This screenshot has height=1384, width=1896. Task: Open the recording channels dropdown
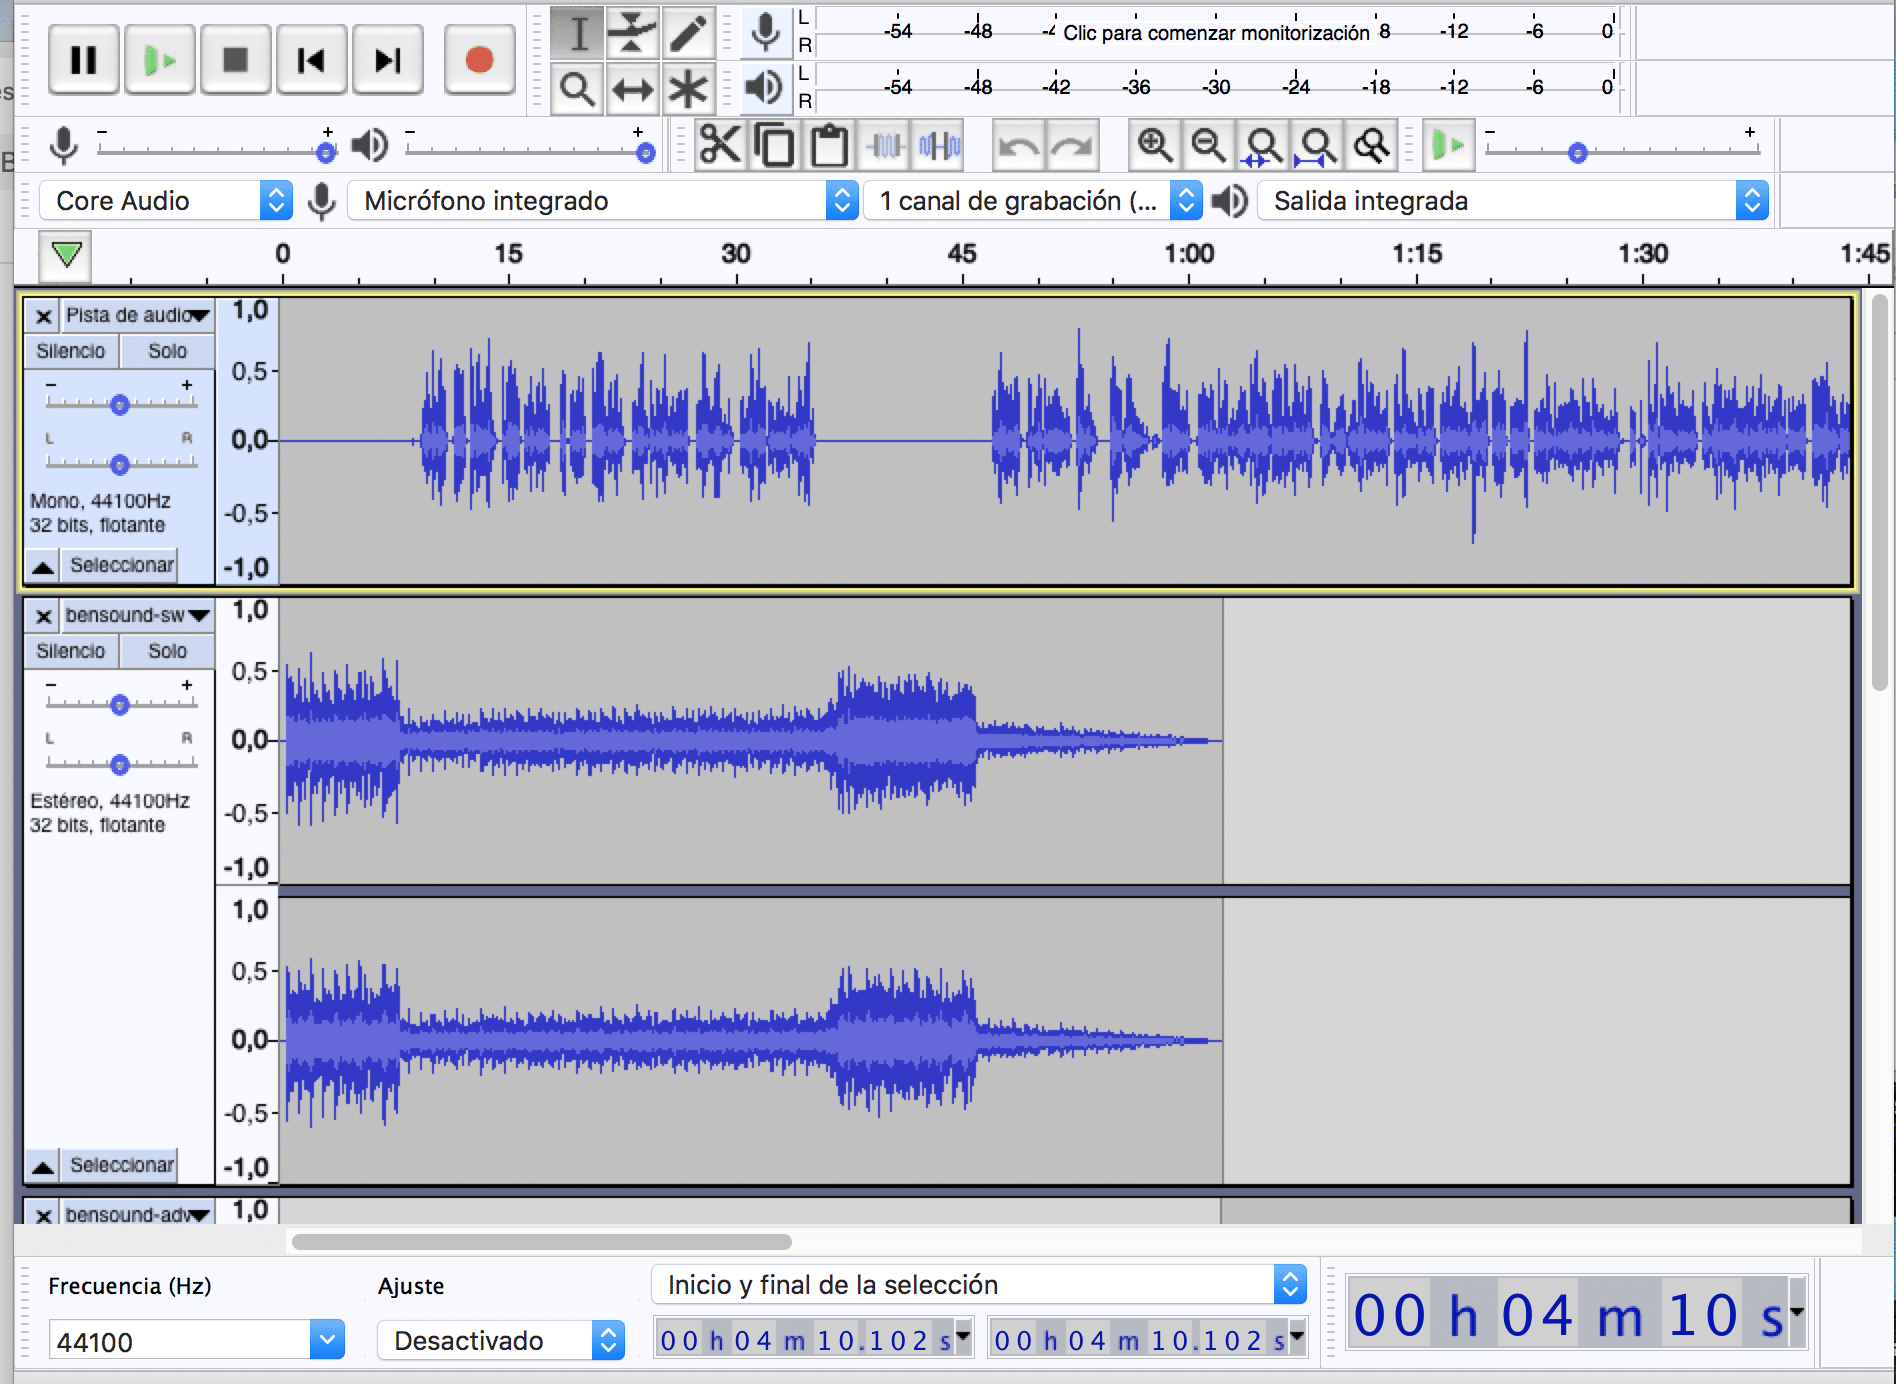pyautogui.click(x=1032, y=201)
